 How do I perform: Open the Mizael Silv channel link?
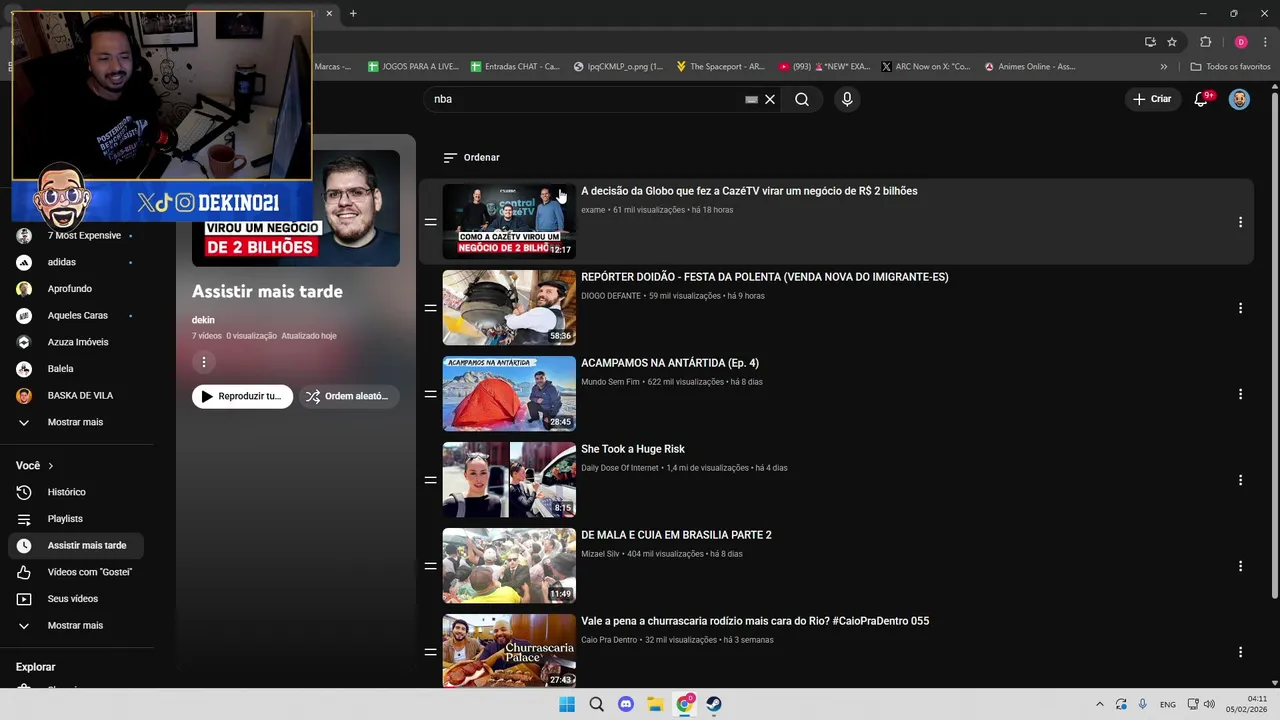pos(600,554)
